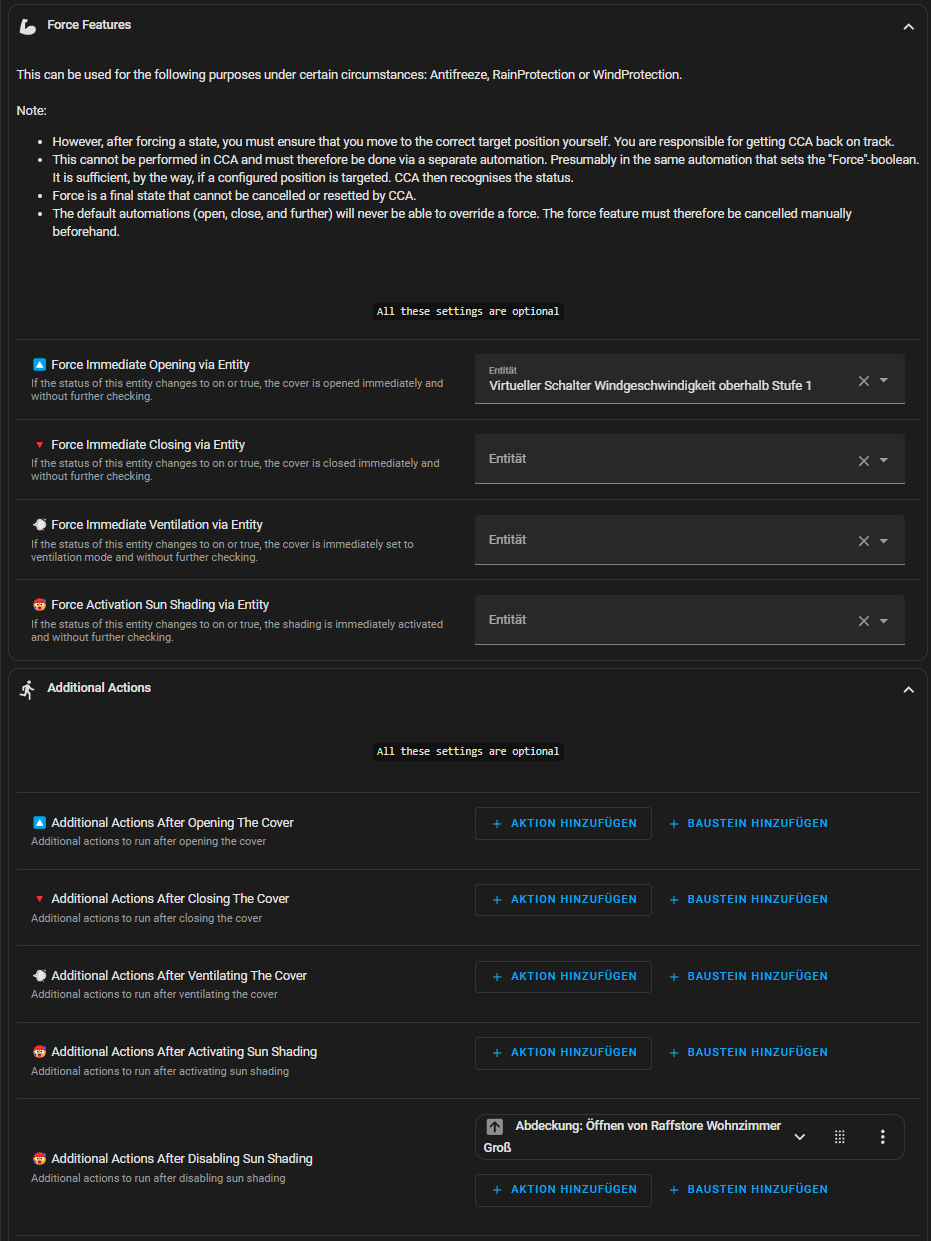Add building block after disabling sun shading

(748, 1190)
